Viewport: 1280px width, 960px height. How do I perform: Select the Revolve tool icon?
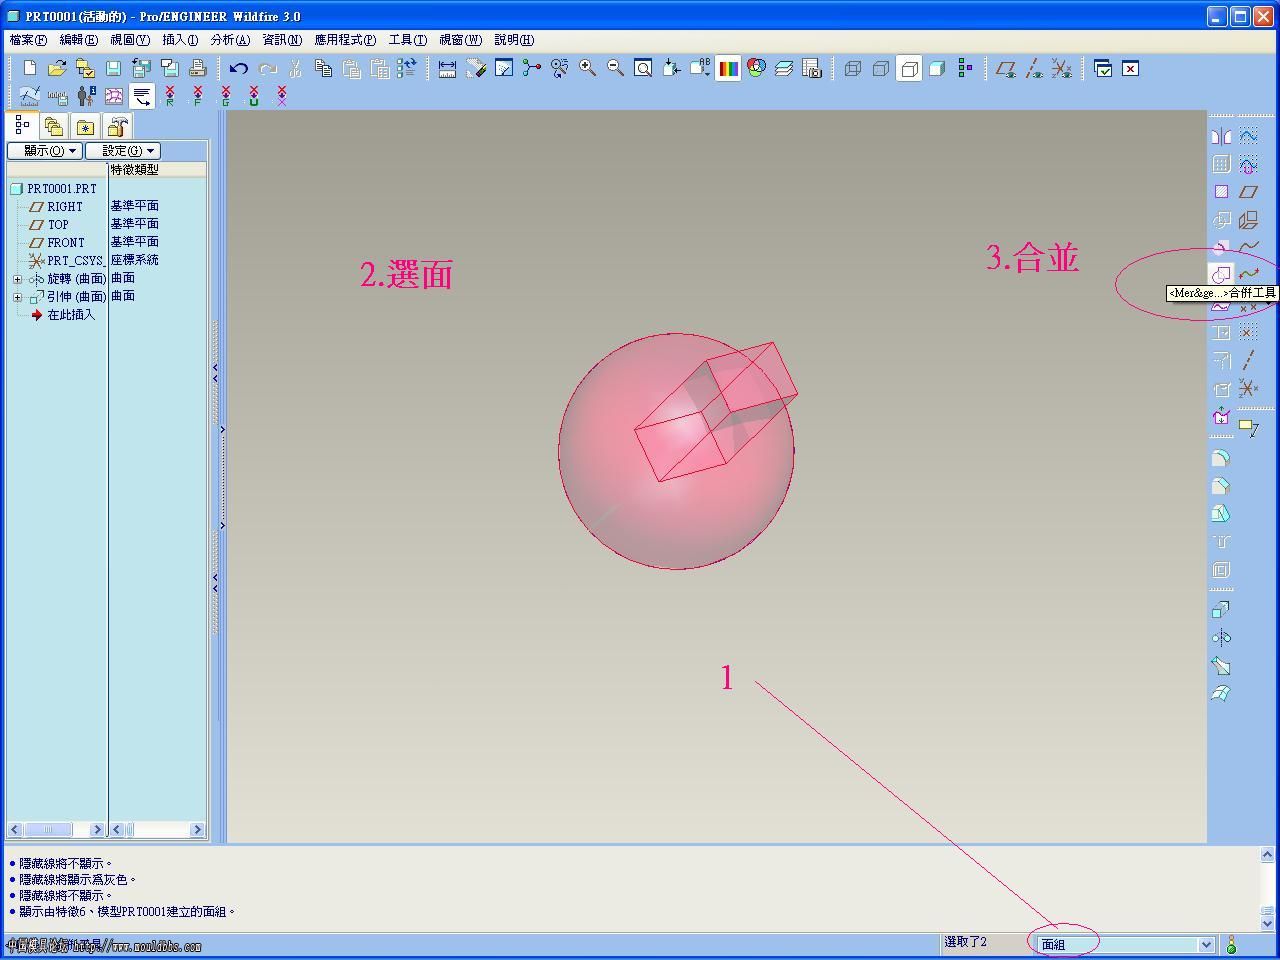click(x=1221, y=638)
